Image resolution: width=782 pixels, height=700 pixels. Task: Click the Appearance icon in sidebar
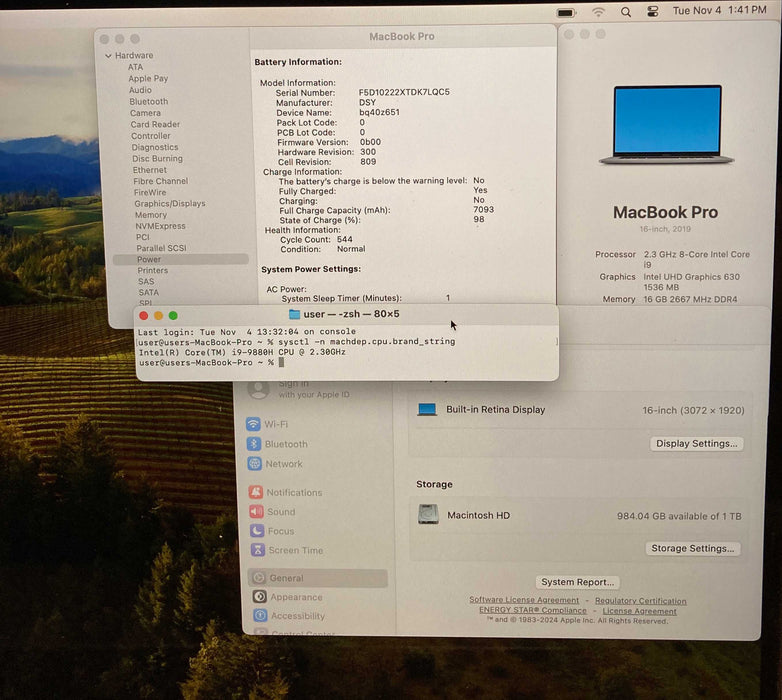click(x=259, y=597)
